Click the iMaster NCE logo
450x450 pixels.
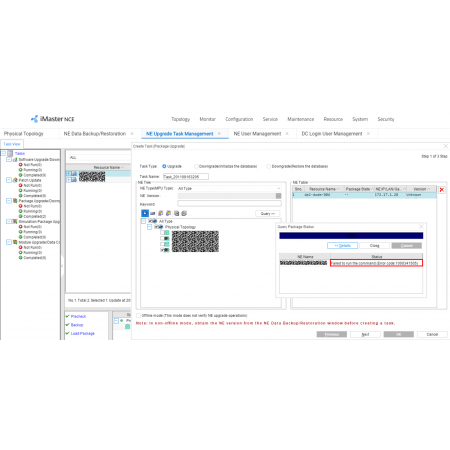pyautogui.click(x=53, y=119)
